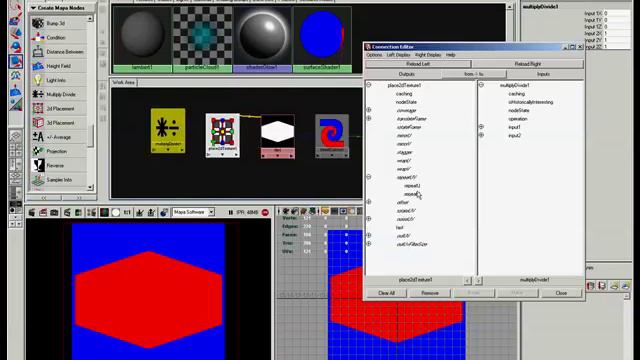Expand the coverage attribute

369,110
